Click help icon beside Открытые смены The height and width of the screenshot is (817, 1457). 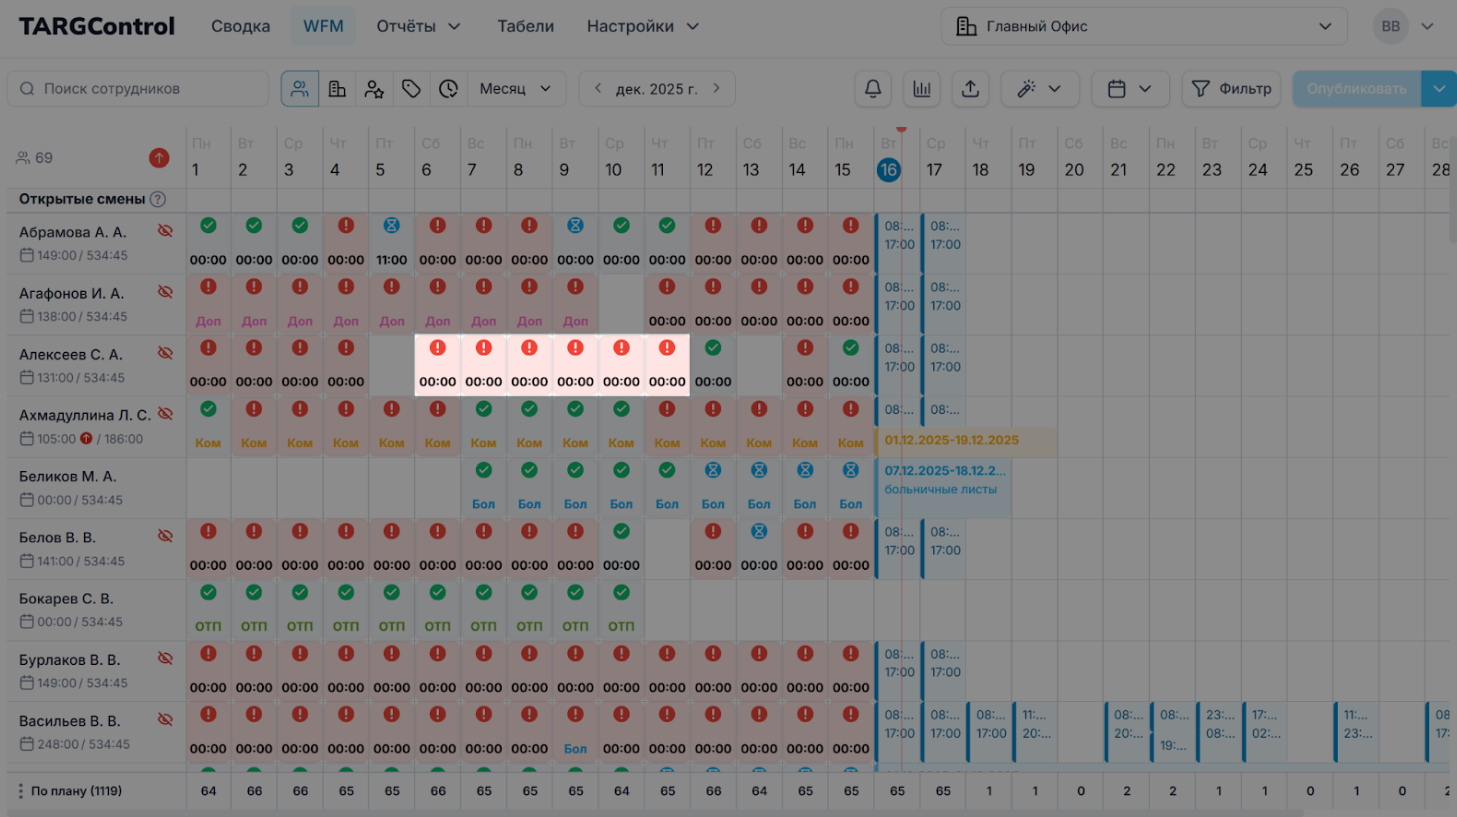tap(158, 199)
